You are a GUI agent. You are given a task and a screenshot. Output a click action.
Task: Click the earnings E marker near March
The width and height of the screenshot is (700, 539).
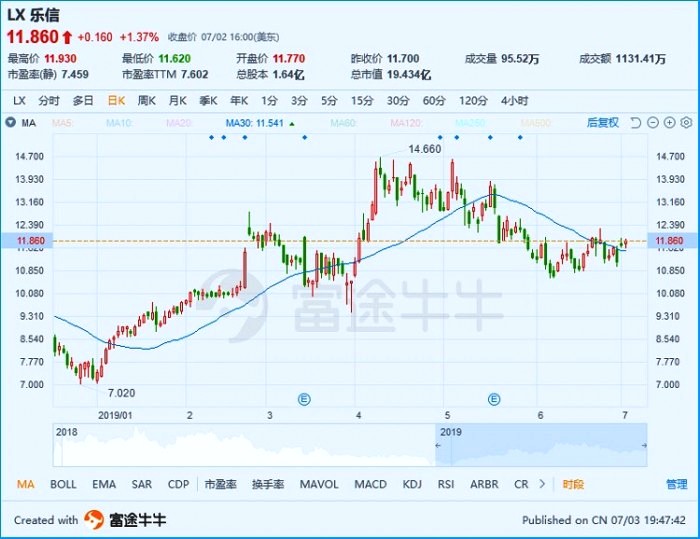[304, 399]
